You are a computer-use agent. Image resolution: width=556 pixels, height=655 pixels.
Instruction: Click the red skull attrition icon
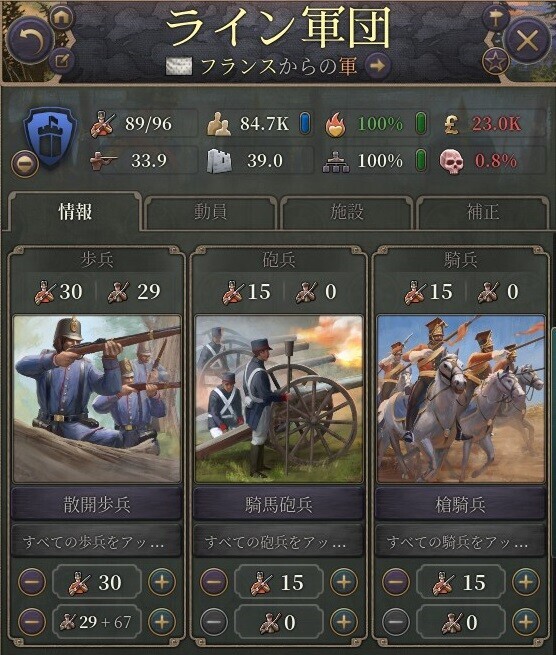[x=452, y=161]
